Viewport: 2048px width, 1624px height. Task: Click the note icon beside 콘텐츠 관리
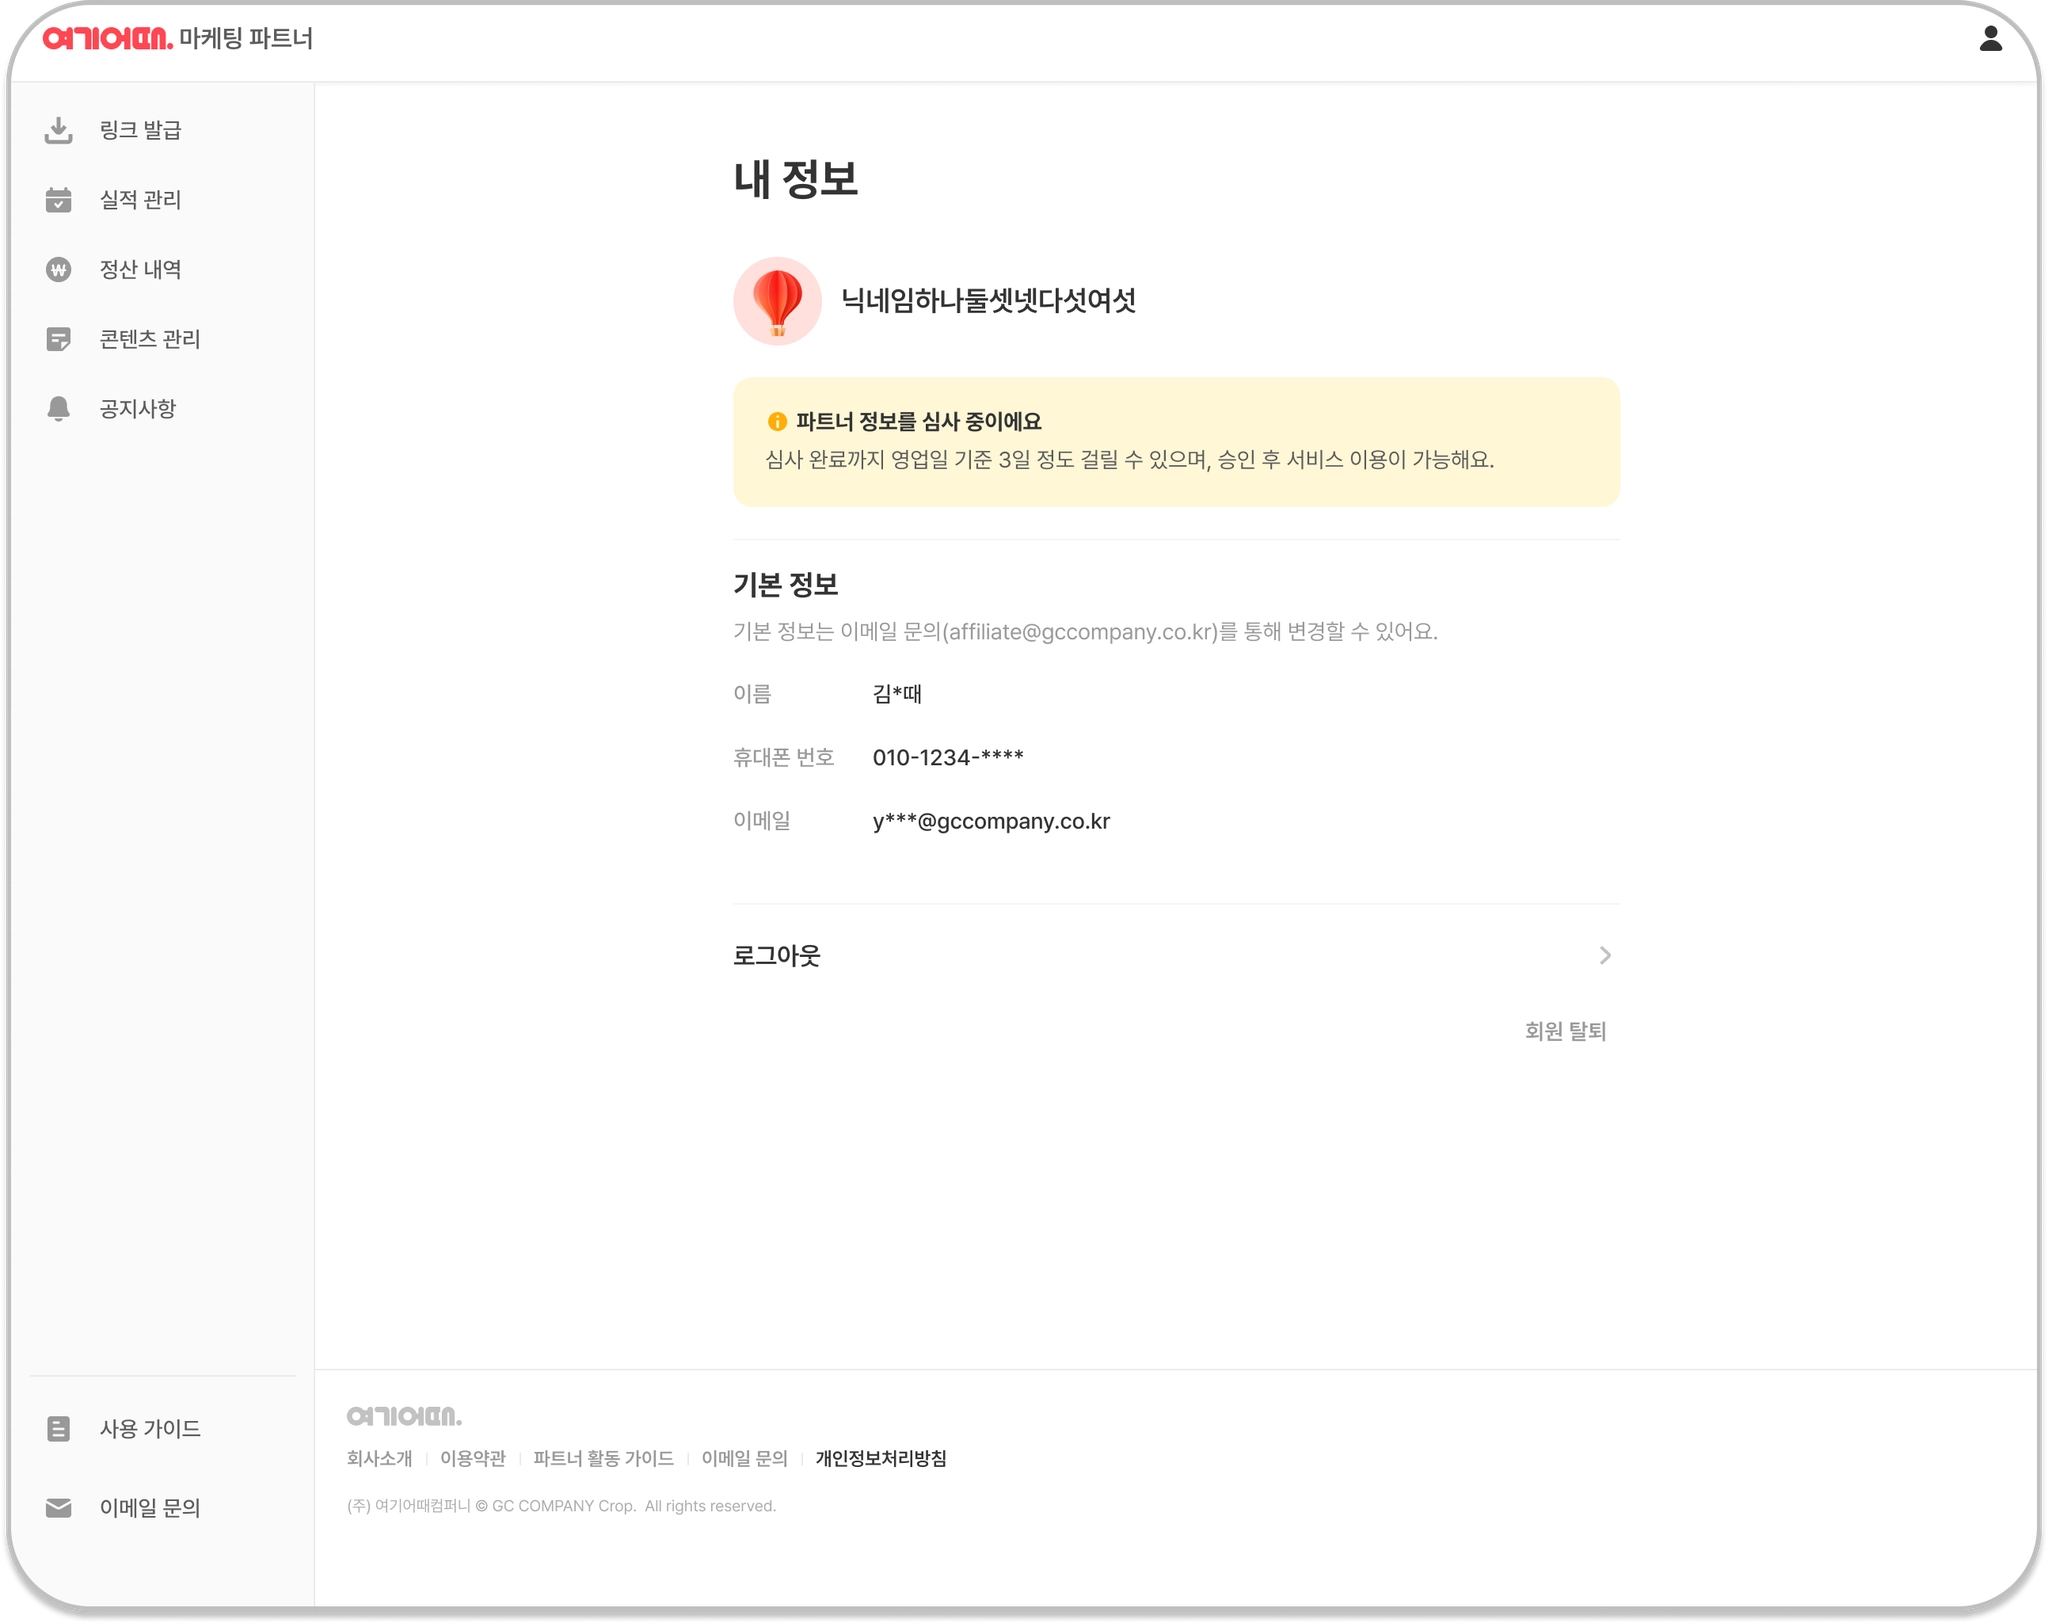59,339
